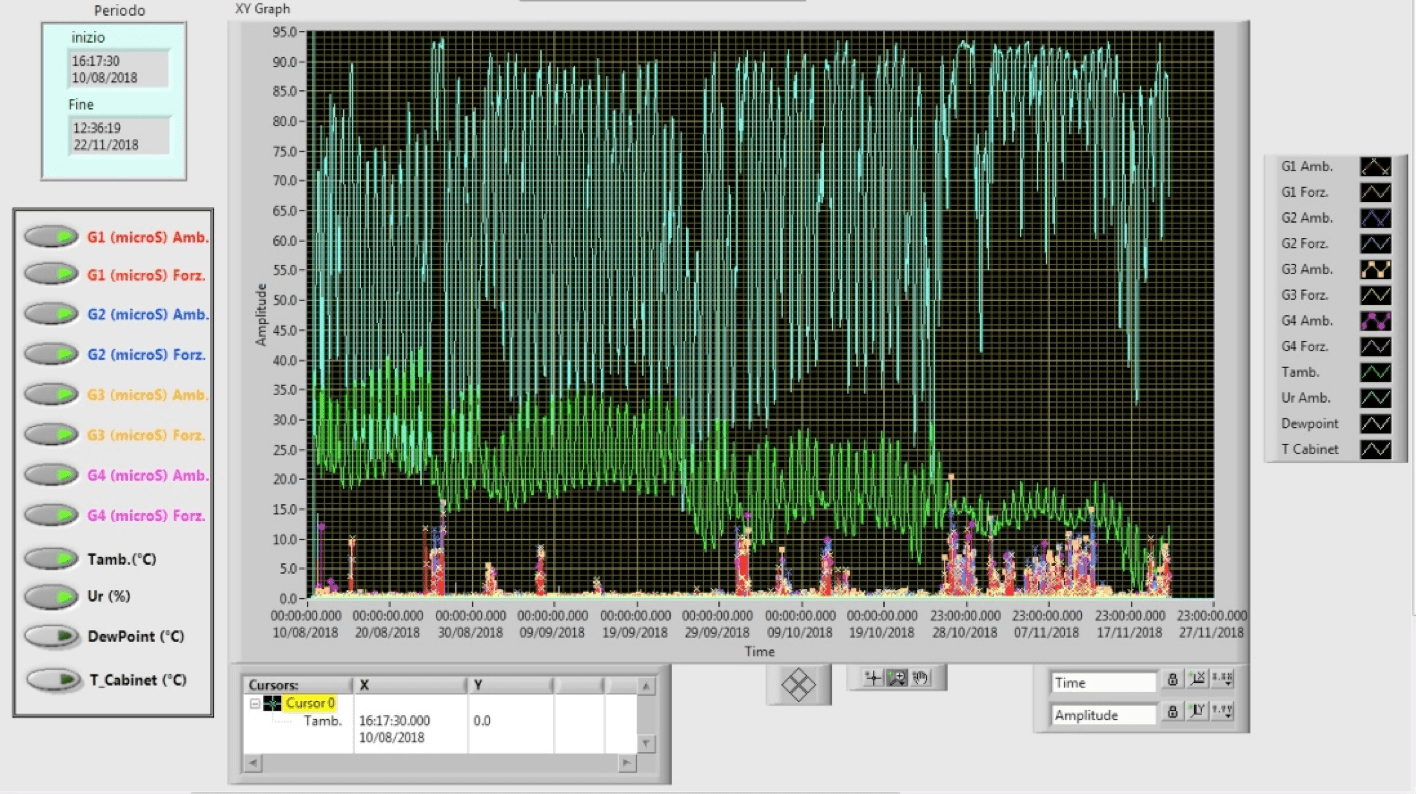Click the X column header in cursor table
This screenshot has width=1416, height=794.
pyautogui.click(x=411, y=685)
